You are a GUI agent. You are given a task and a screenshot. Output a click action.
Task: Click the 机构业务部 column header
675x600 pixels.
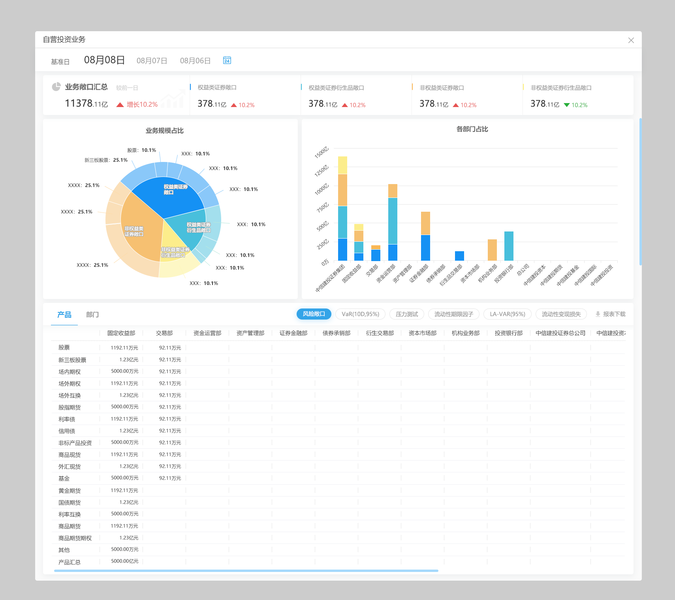pos(465,333)
